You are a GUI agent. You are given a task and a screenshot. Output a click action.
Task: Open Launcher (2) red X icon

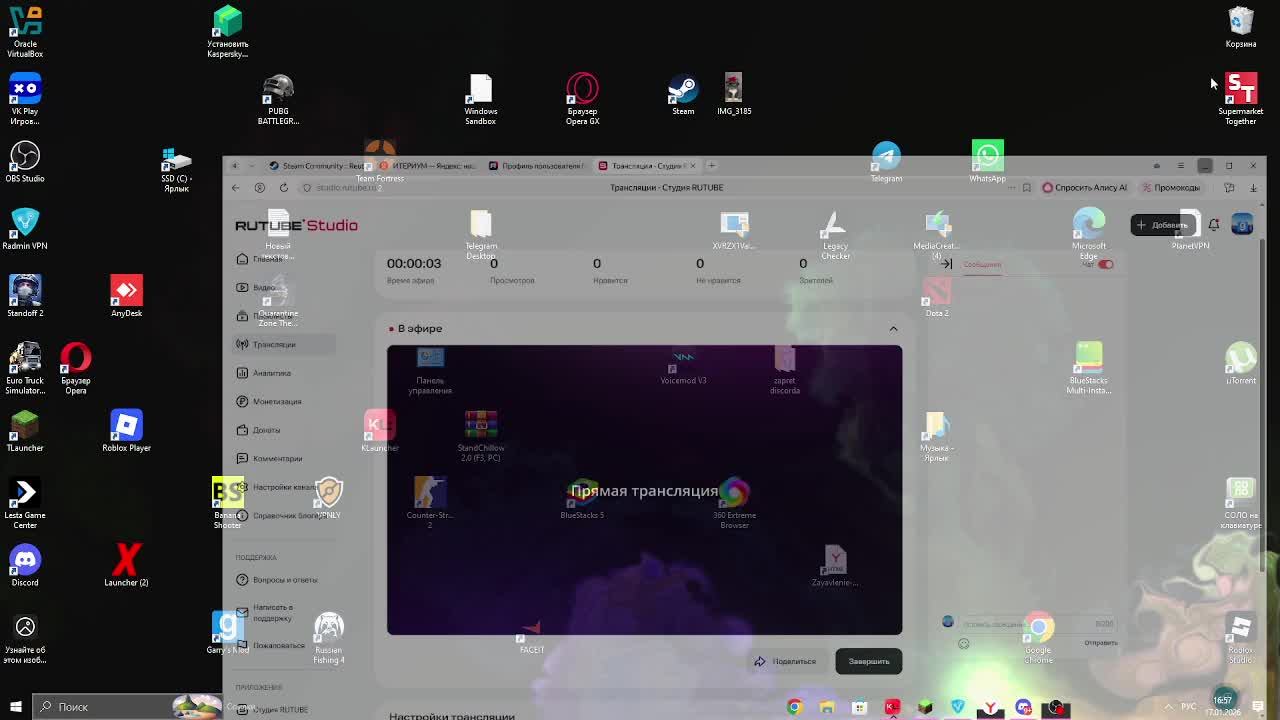coord(126,565)
